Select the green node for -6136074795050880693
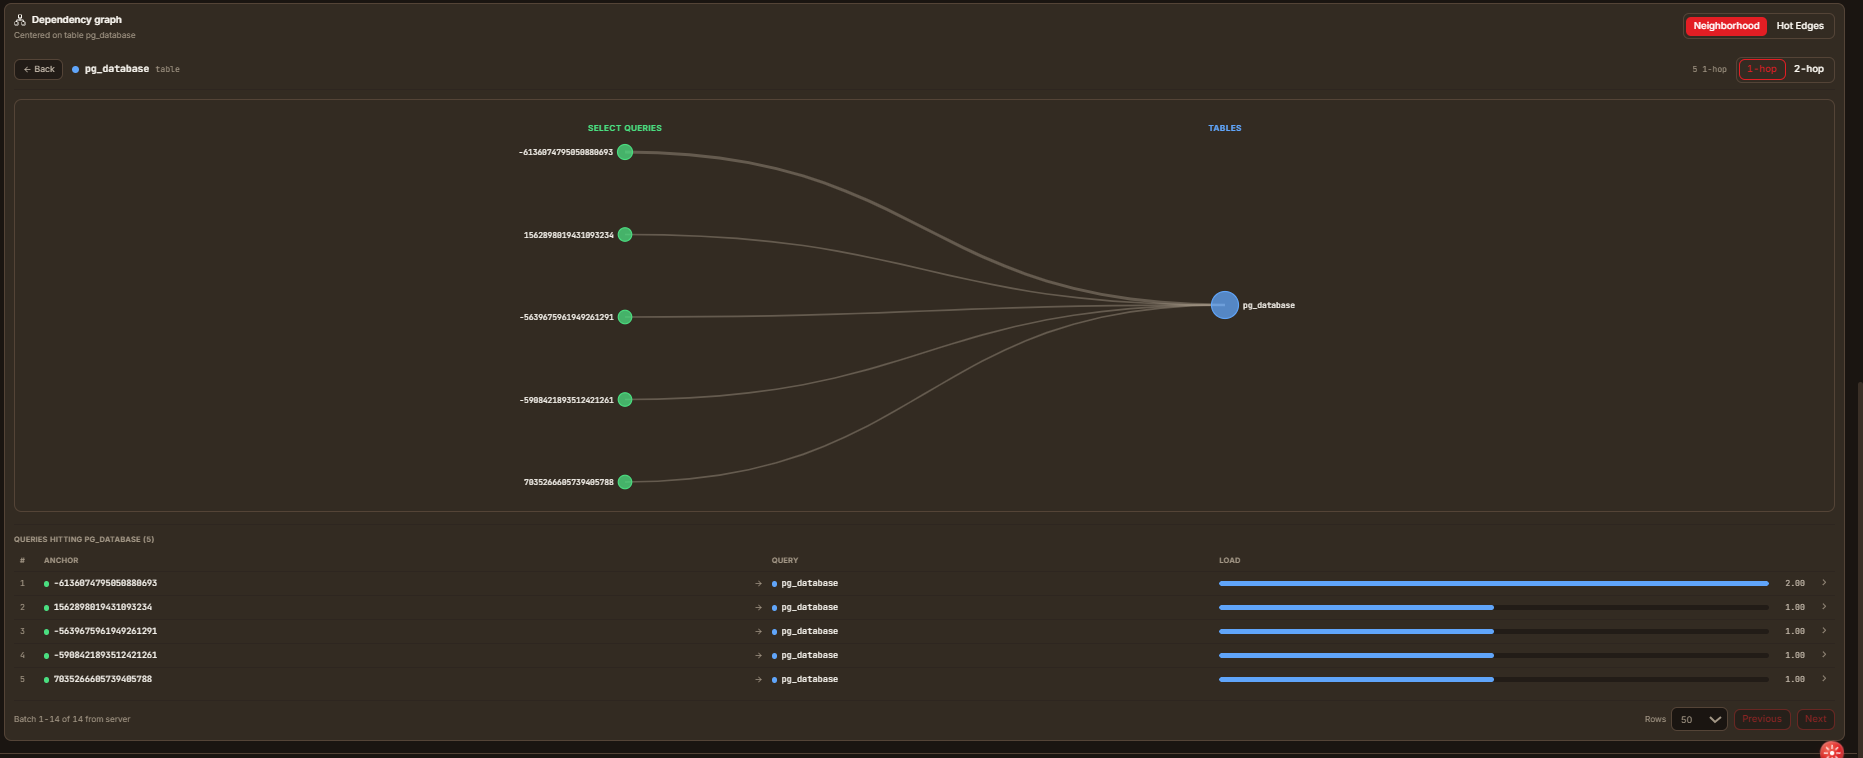 [625, 152]
